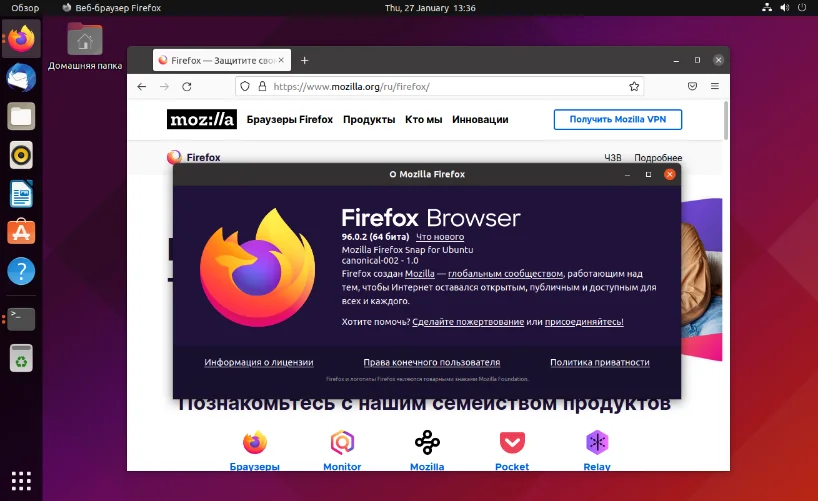This screenshot has width=818, height=501.
Task: Click Сделайте пожертвование link
Action: pos(468,322)
